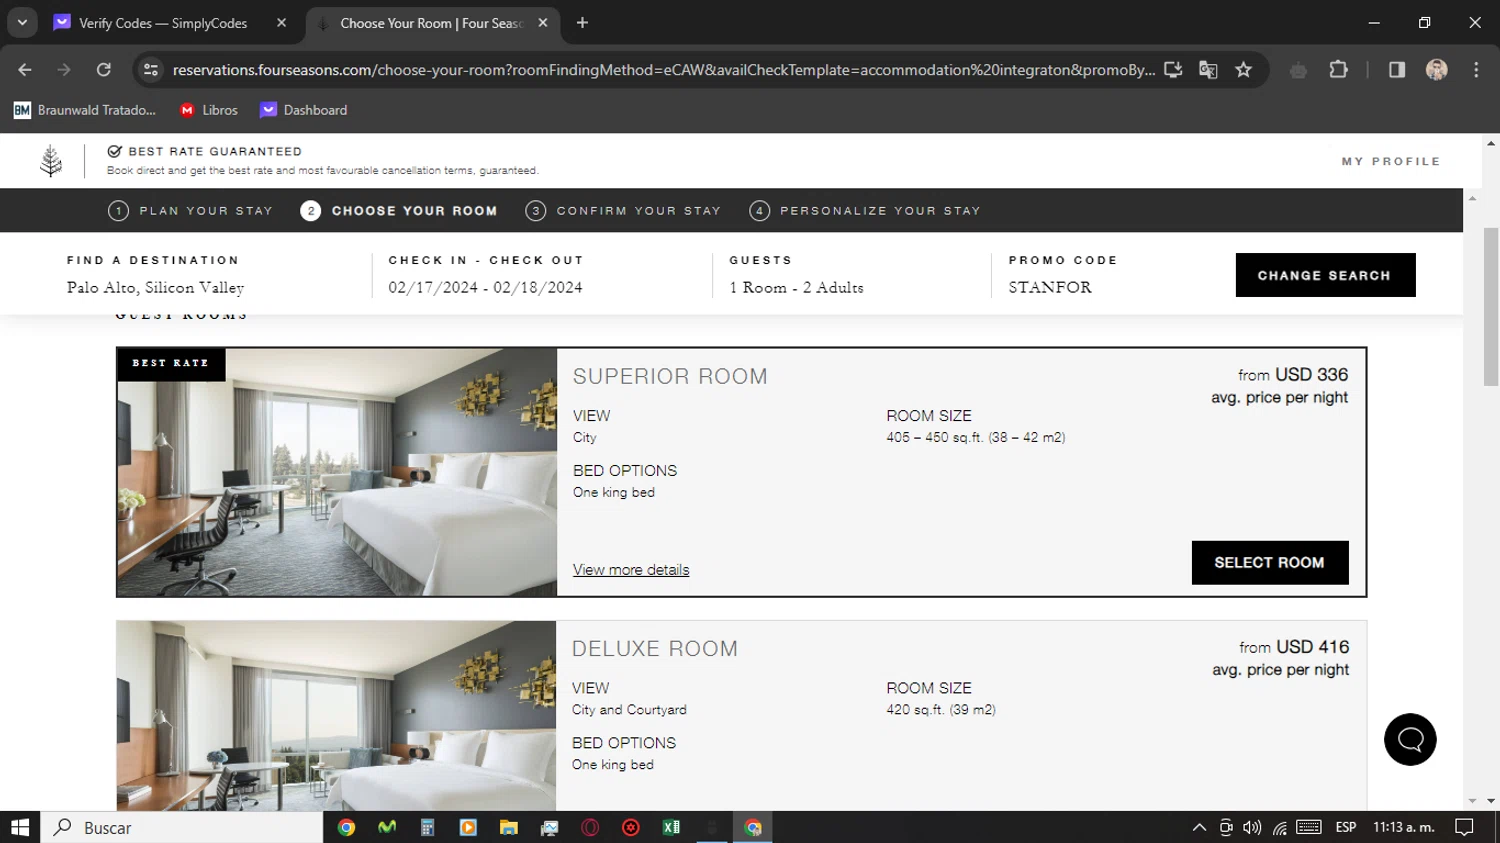The image size is (1500, 843).
Task: Open the browser extensions puzzle icon
Action: tap(1338, 70)
